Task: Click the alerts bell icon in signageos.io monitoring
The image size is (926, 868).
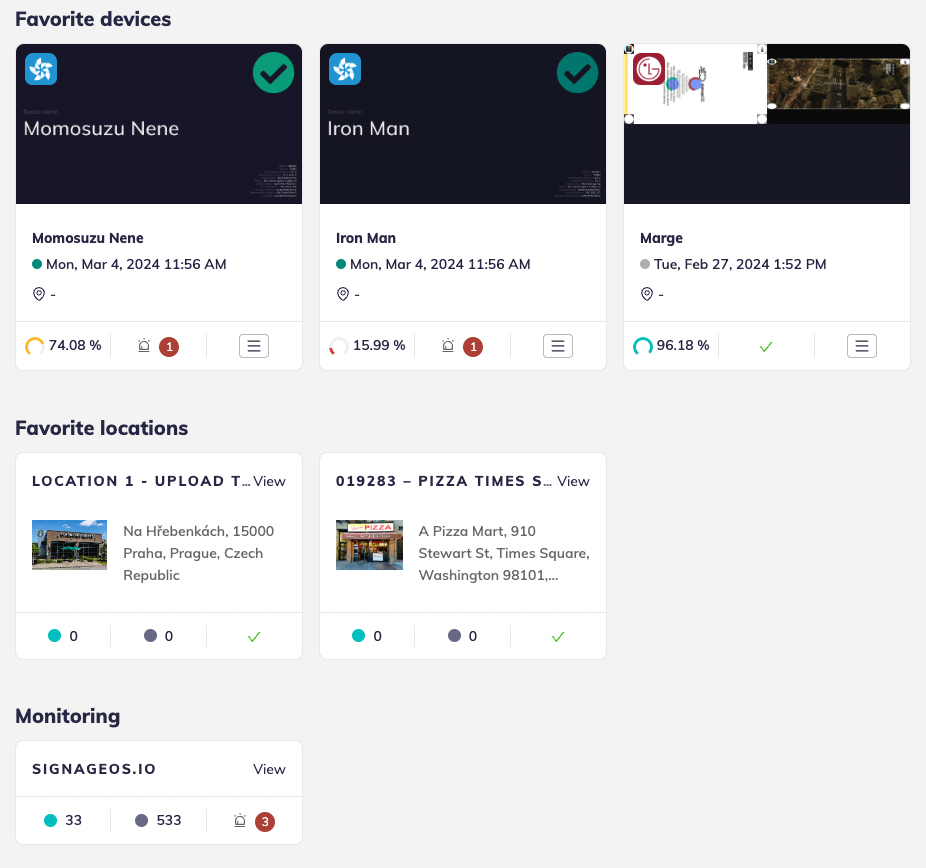Action: pos(240,821)
